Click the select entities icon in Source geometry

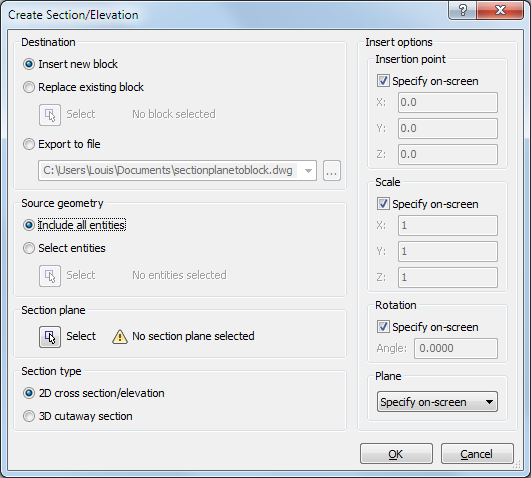(x=50, y=276)
